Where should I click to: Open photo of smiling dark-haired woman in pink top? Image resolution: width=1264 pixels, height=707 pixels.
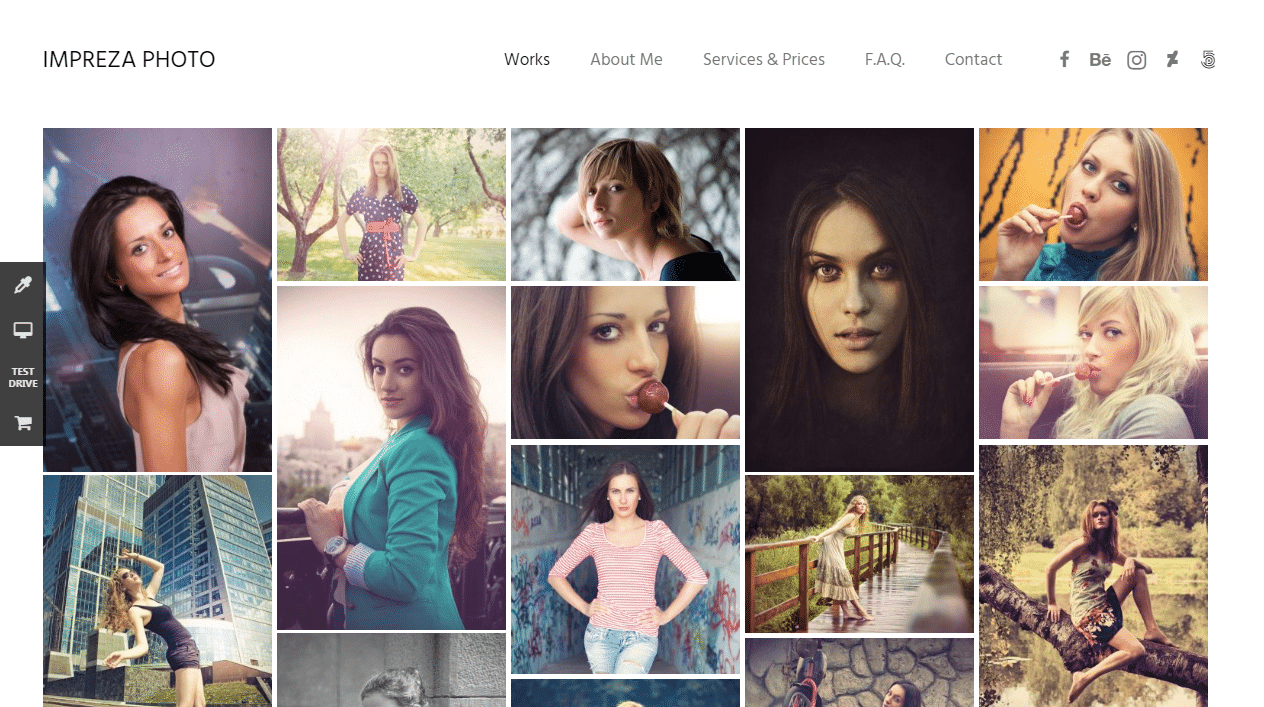click(157, 300)
